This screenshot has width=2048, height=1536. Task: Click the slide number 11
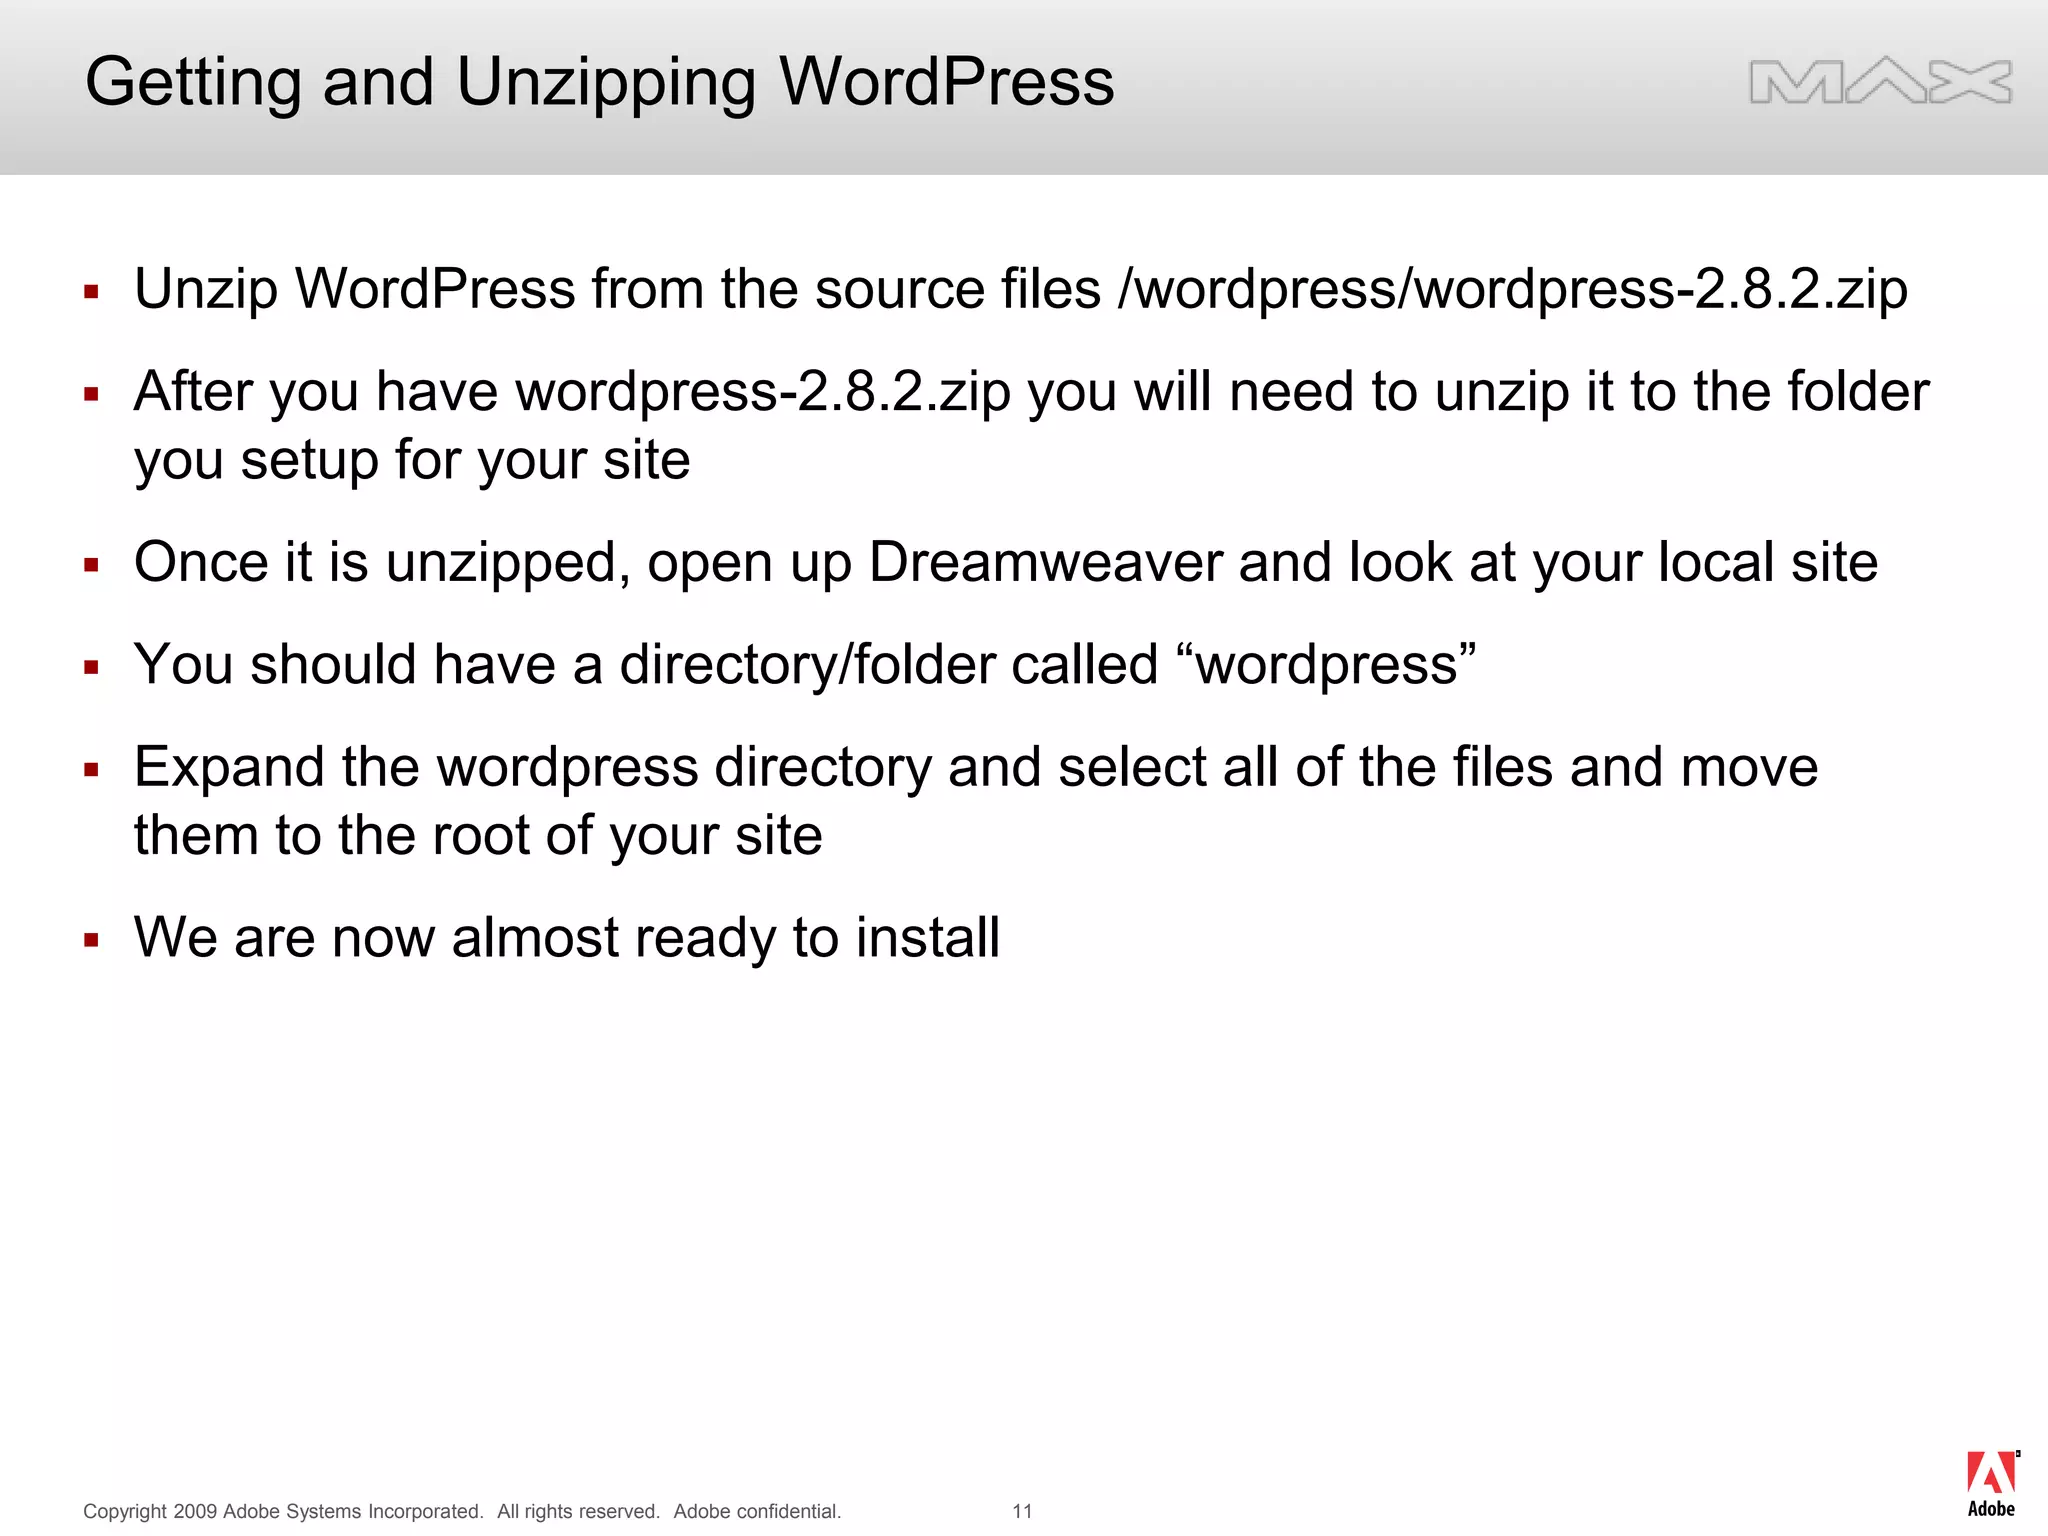pos(1022,1511)
